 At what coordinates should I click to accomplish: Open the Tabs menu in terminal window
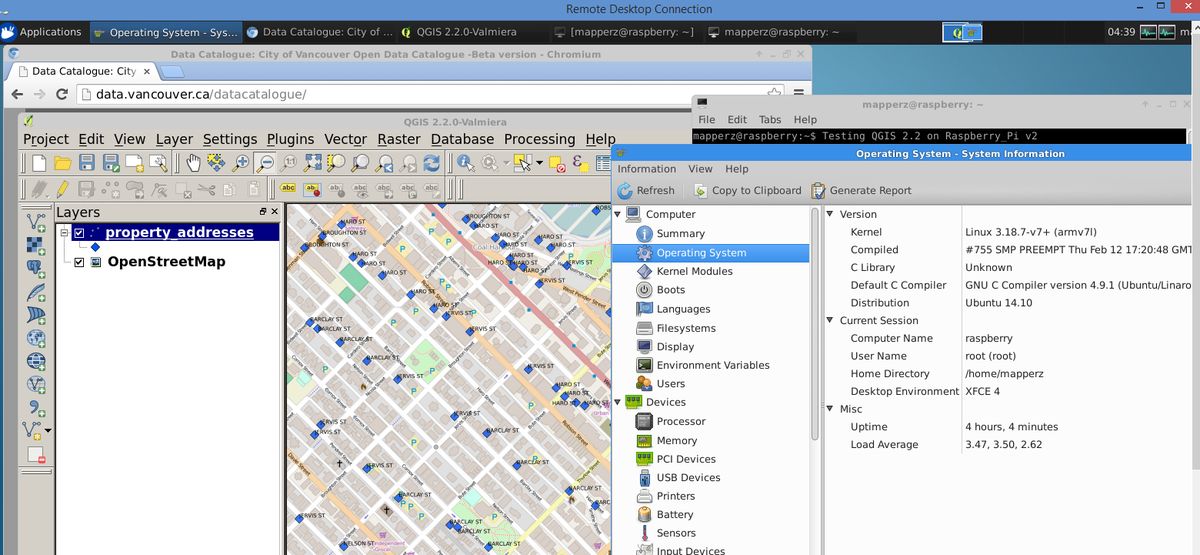coord(770,120)
